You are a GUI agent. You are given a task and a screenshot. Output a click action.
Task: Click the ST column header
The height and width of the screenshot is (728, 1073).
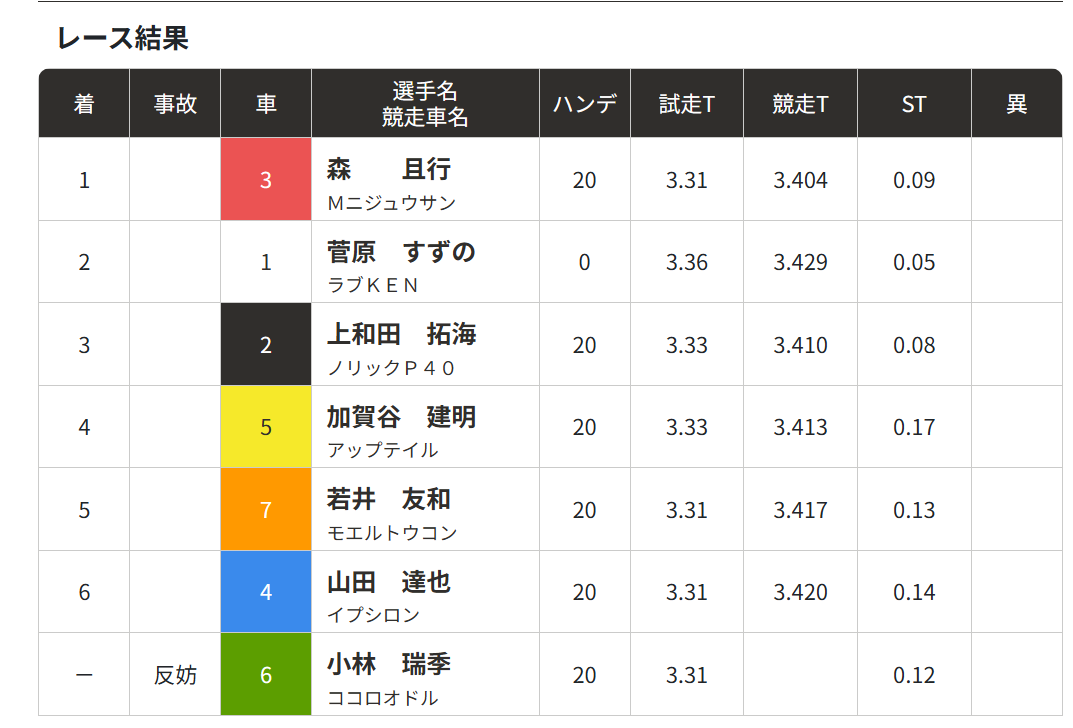pos(914,103)
